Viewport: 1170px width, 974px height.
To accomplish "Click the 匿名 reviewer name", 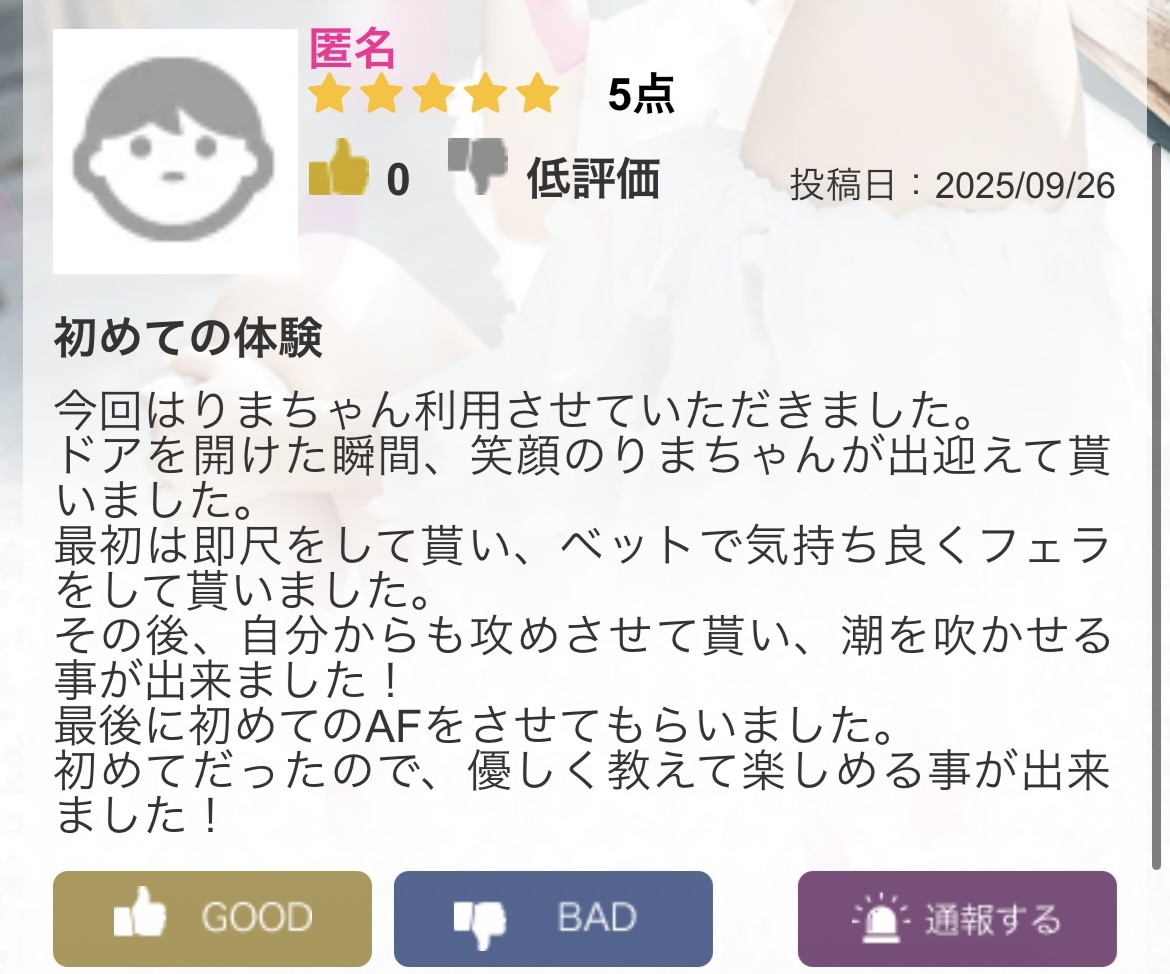I will 351,49.
